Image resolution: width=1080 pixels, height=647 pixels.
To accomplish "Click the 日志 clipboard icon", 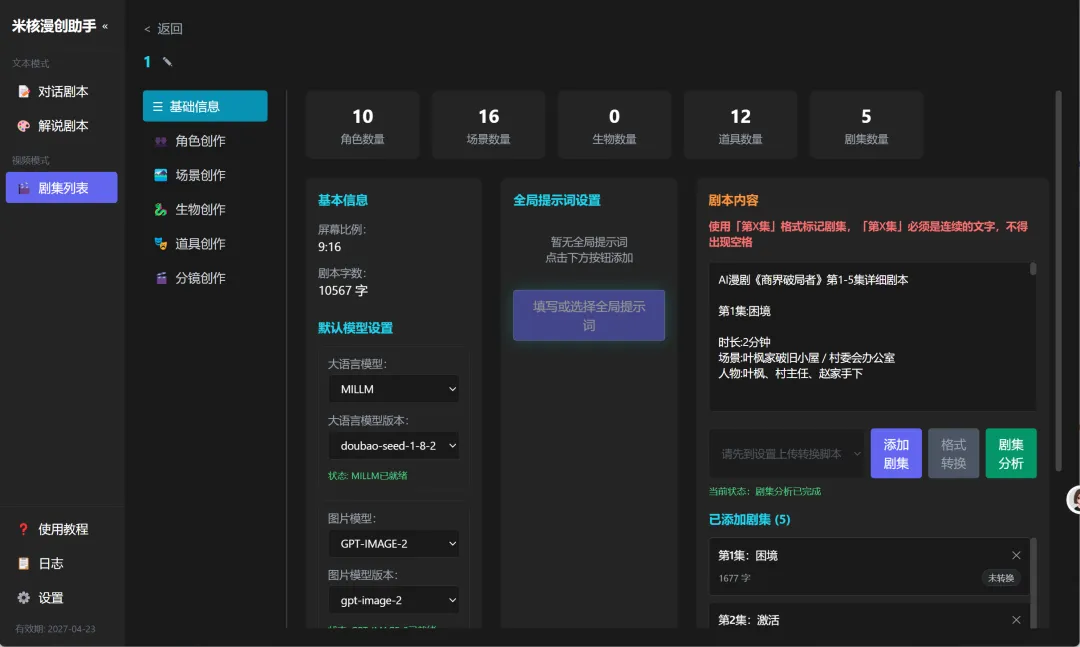I will coord(23,564).
